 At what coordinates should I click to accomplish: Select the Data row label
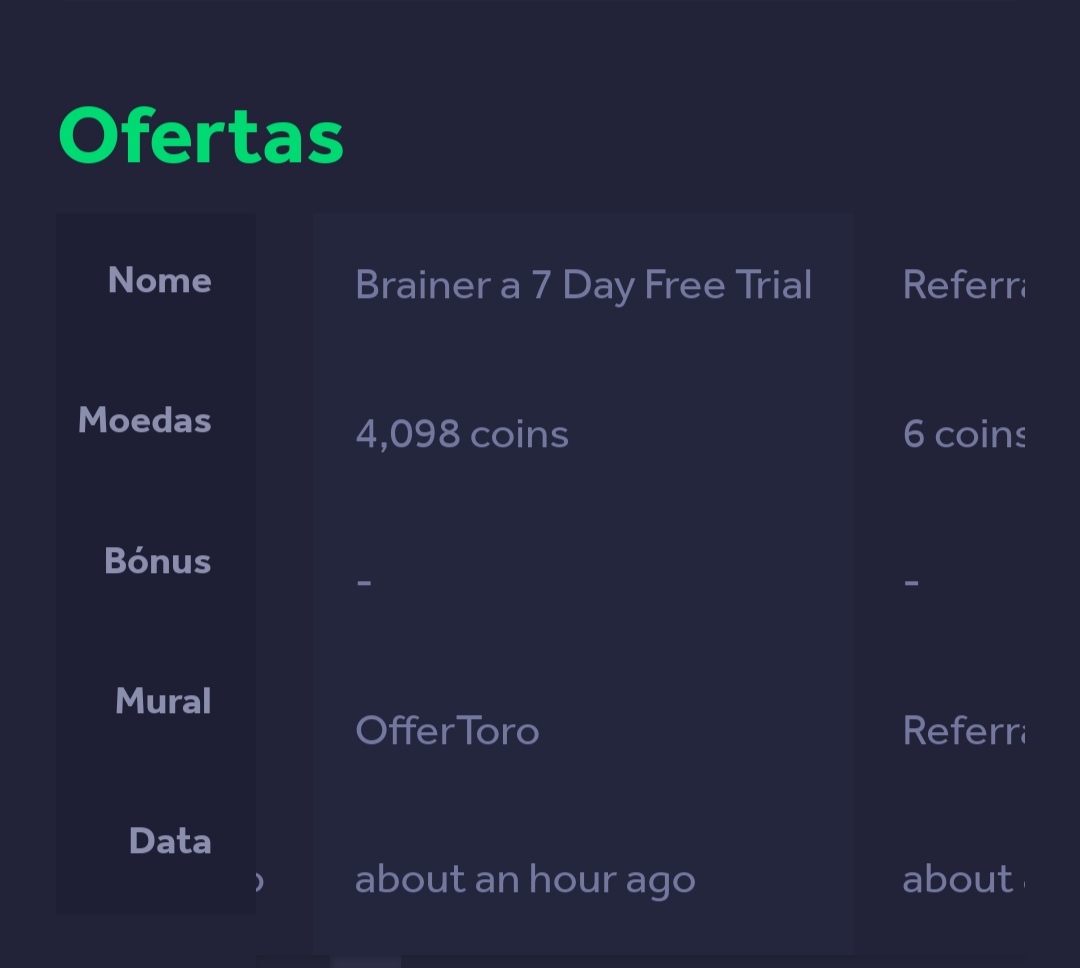[x=170, y=841]
